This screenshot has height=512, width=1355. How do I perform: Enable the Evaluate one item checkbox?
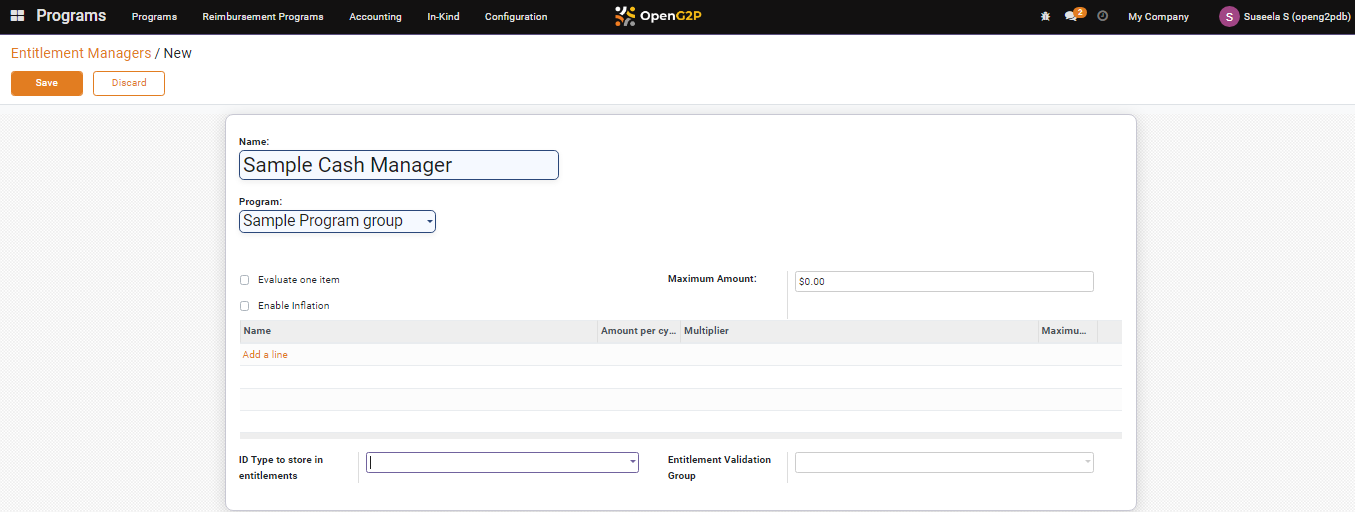coord(245,280)
